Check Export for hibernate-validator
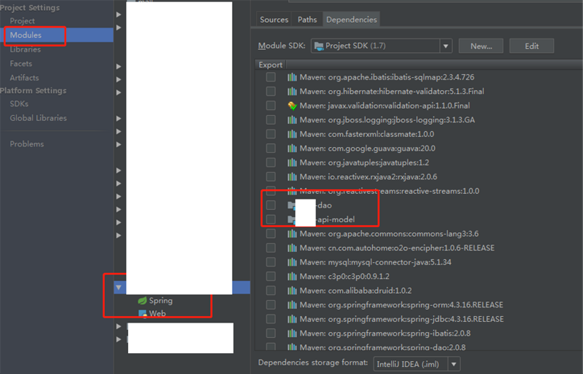Screen dimensions: 583x374 (271, 91)
